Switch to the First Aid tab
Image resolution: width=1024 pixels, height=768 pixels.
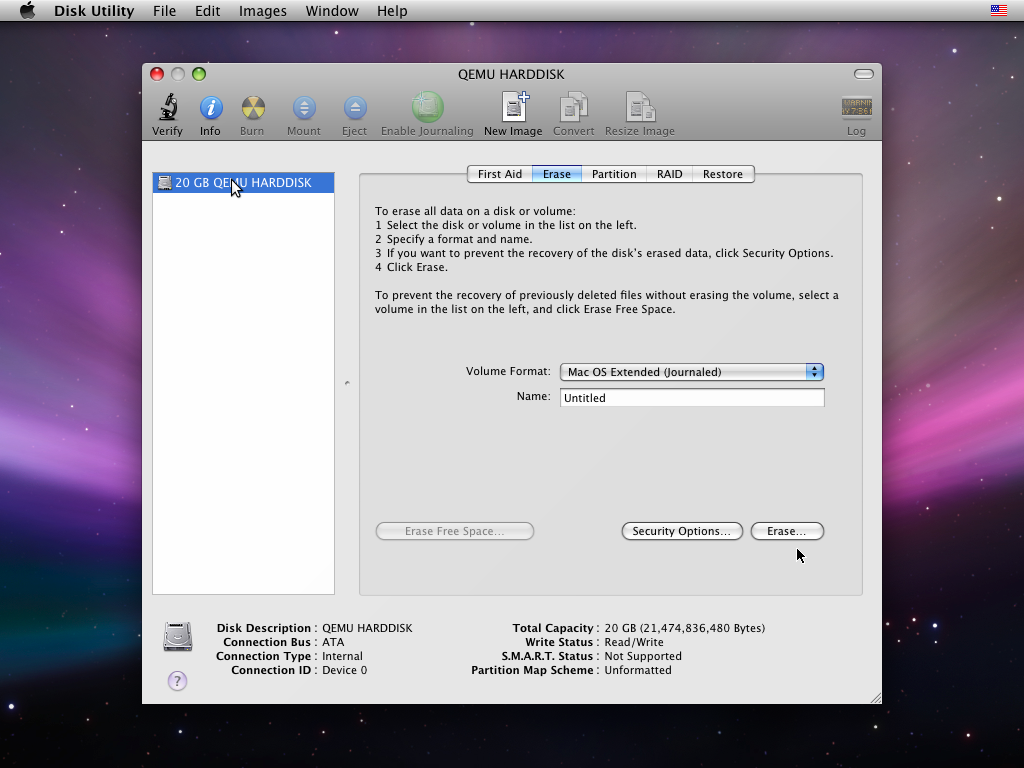[499, 174]
